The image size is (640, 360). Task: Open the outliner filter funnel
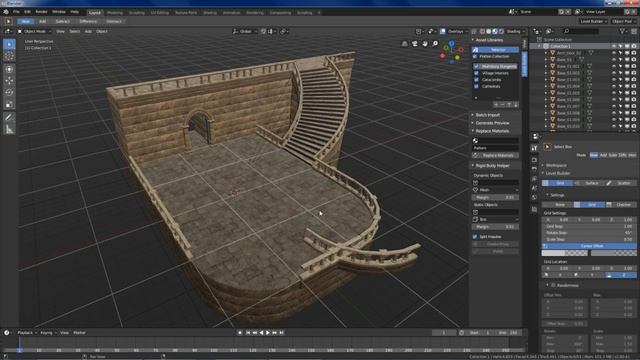pos(622,31)
